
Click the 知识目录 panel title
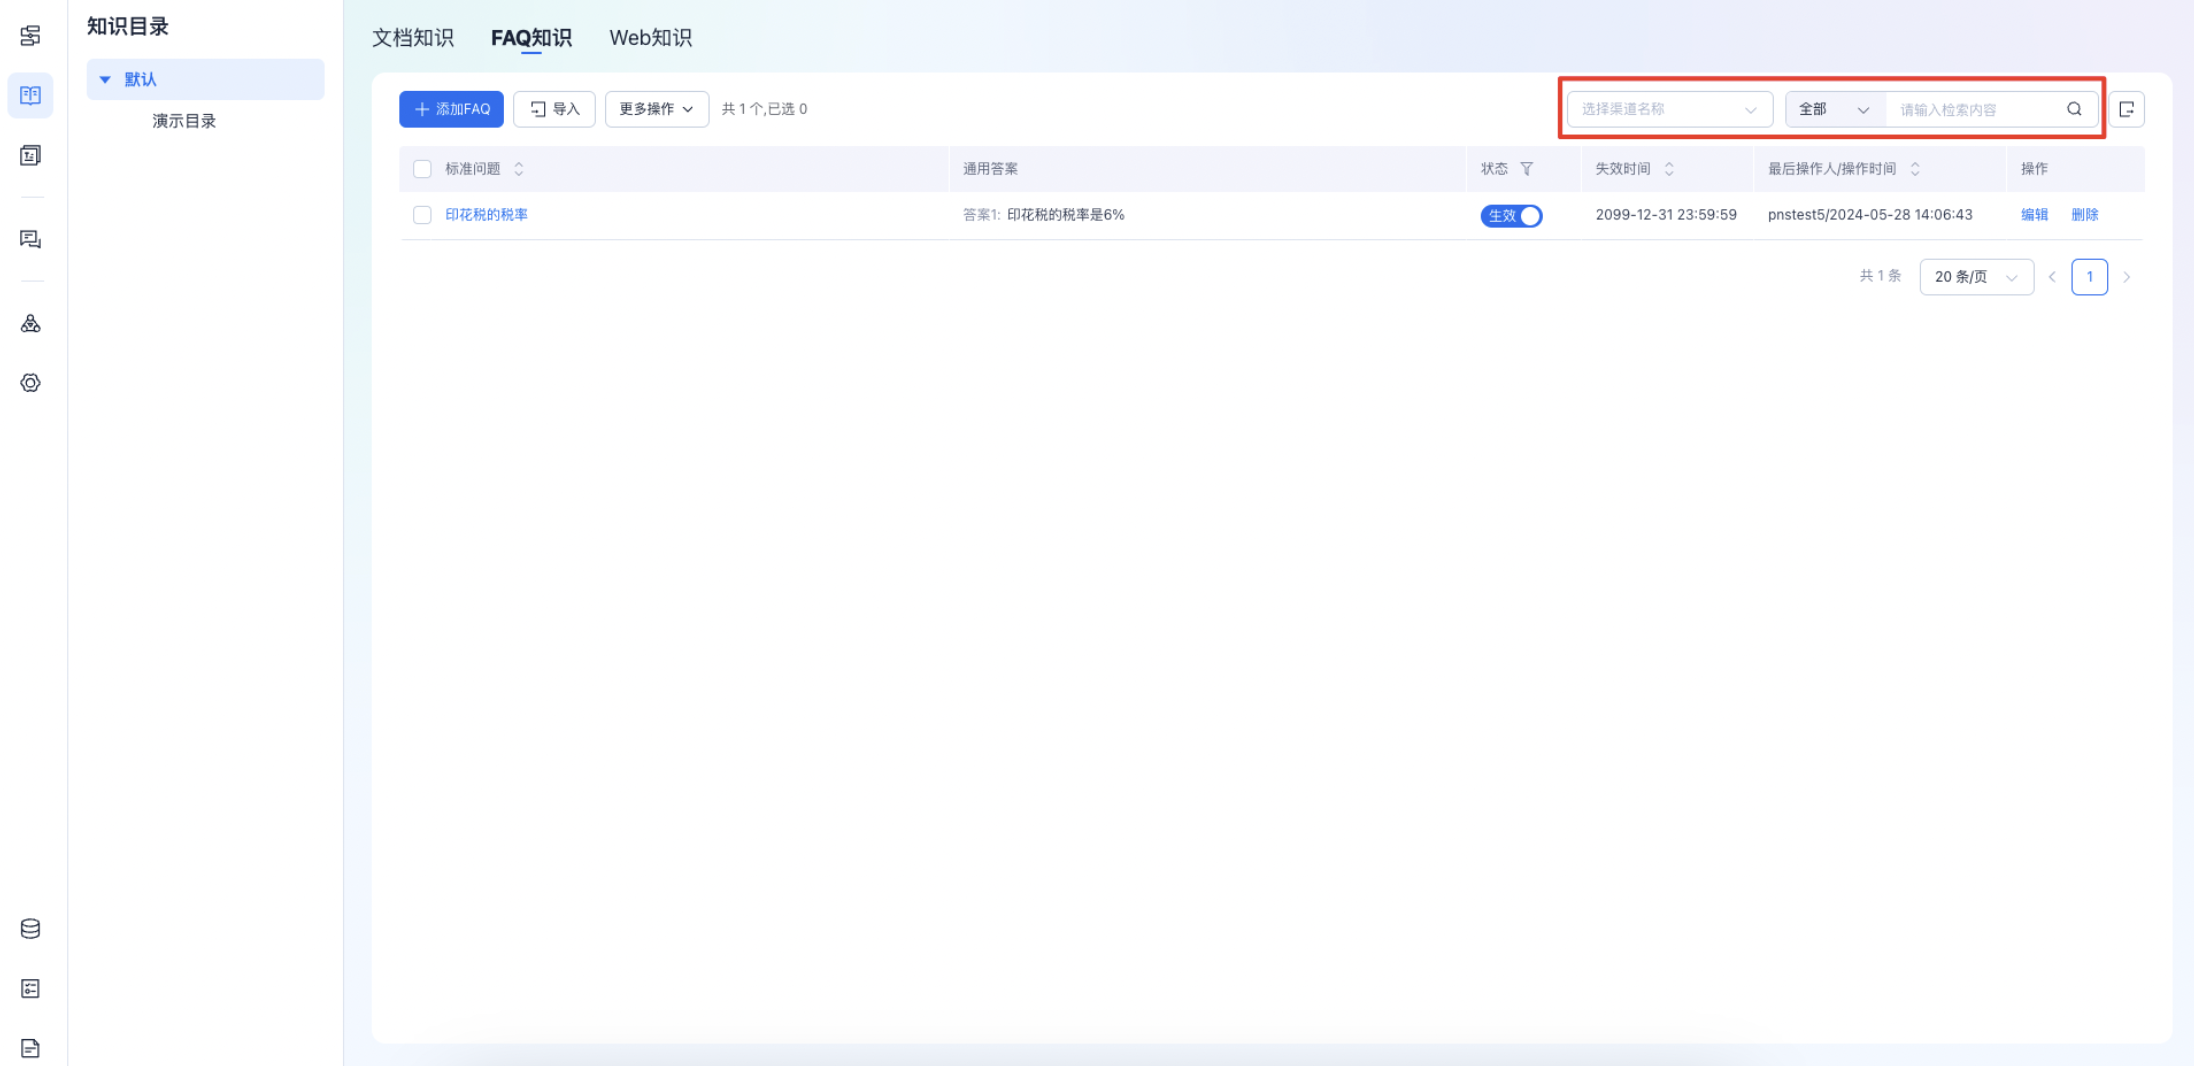128,27
